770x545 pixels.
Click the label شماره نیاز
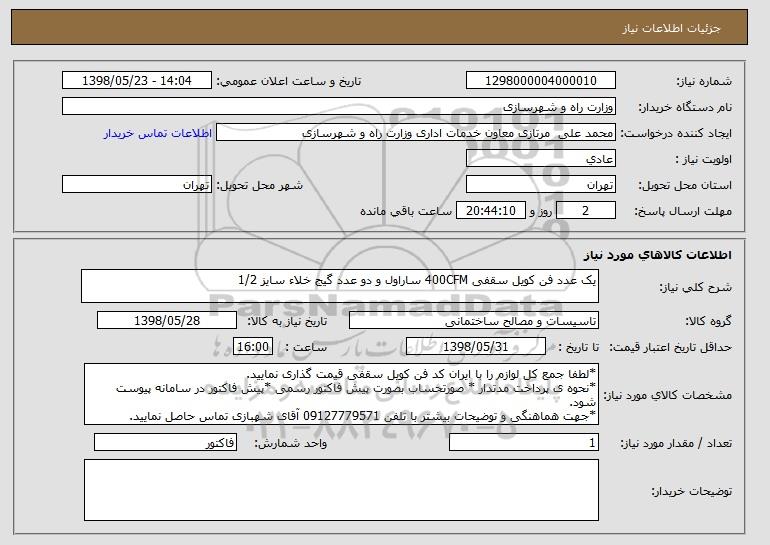click(704, 82)
